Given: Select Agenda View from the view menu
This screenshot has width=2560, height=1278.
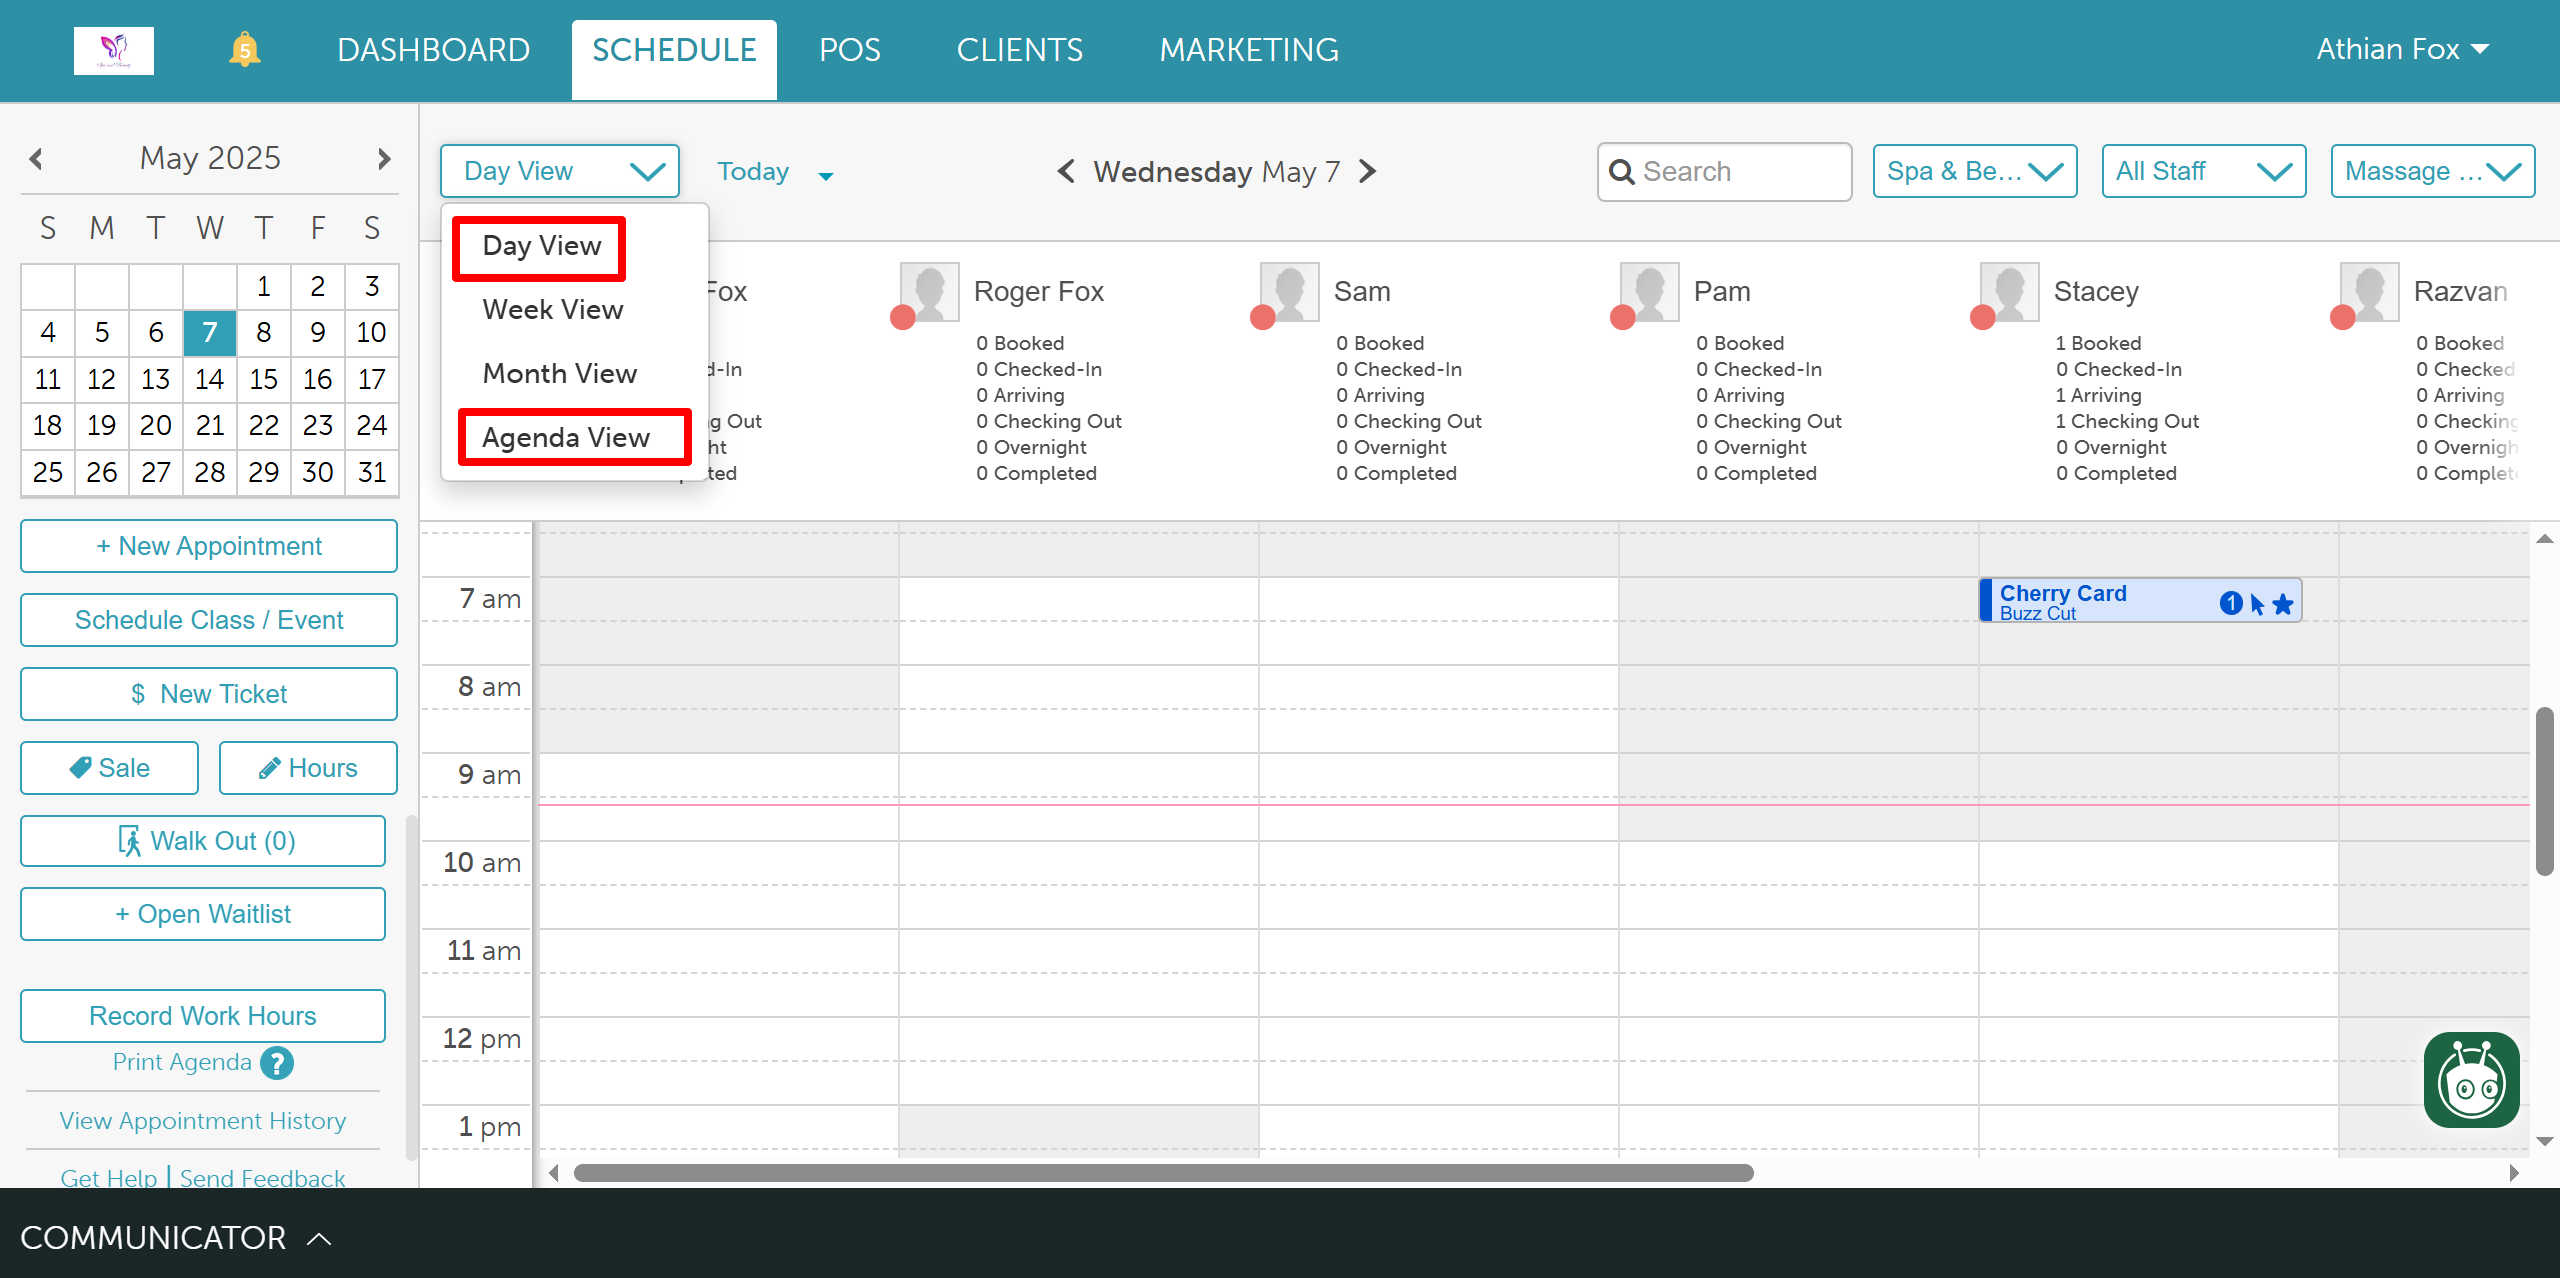Looking at the screenshot, I should click(x=566, y=437).
